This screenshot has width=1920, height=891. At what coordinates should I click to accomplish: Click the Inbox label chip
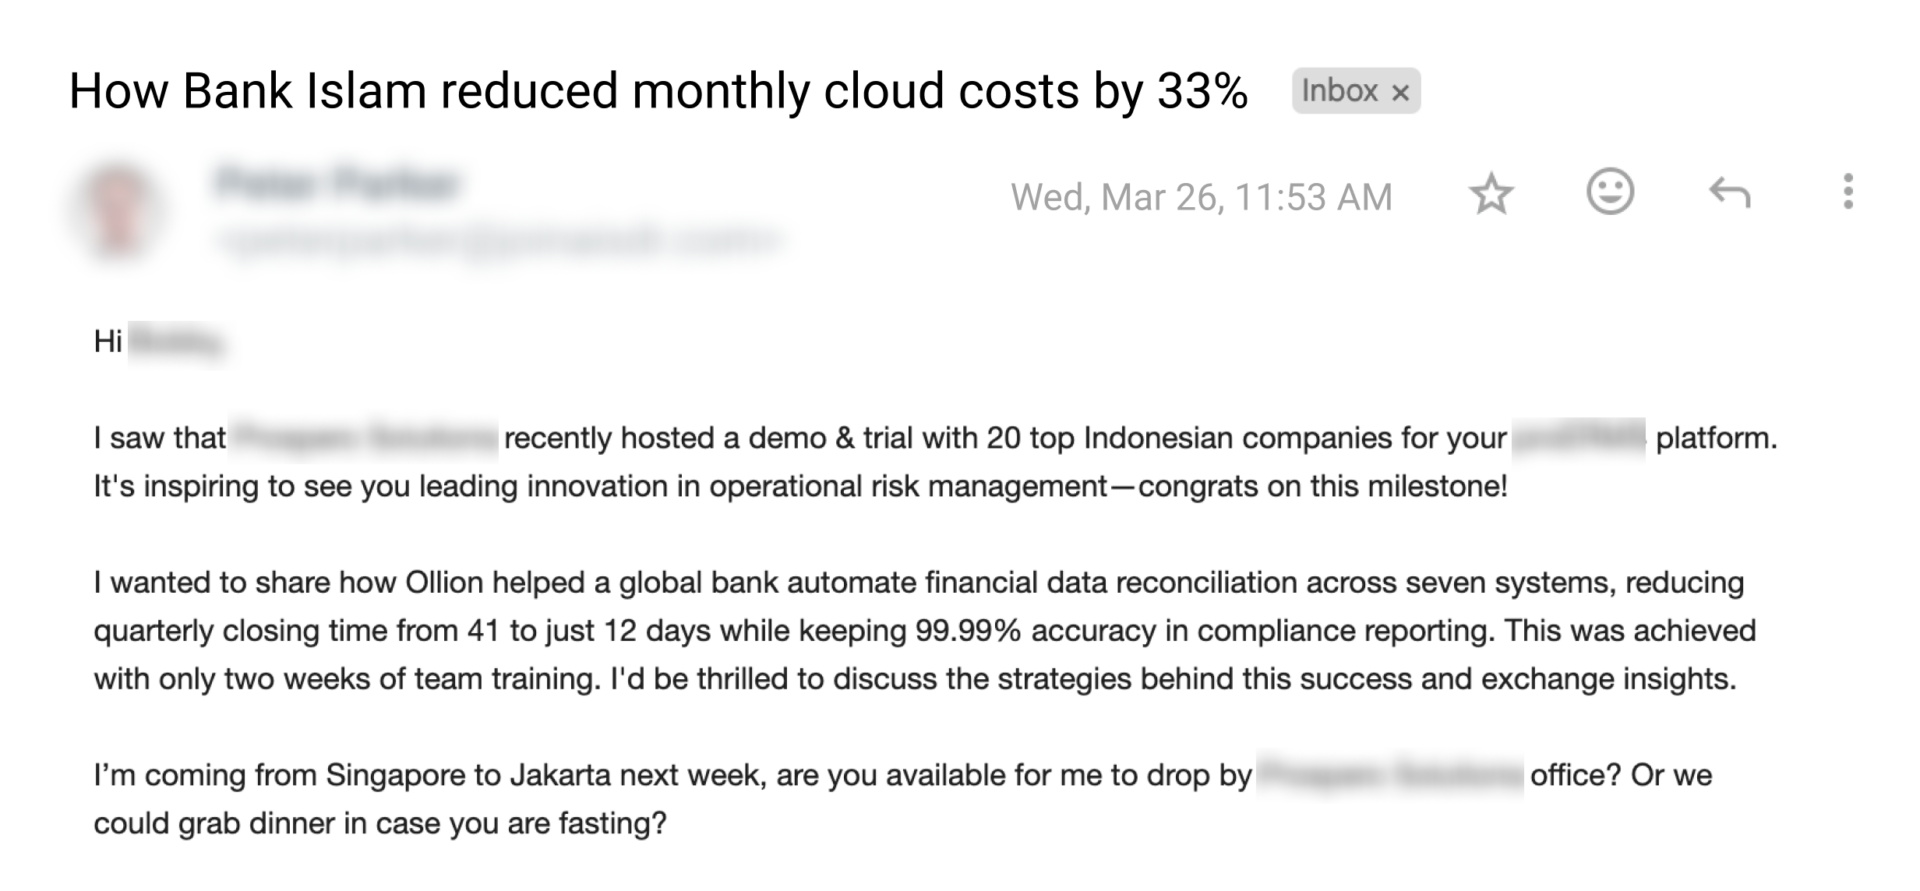[x=1340, y=92]
